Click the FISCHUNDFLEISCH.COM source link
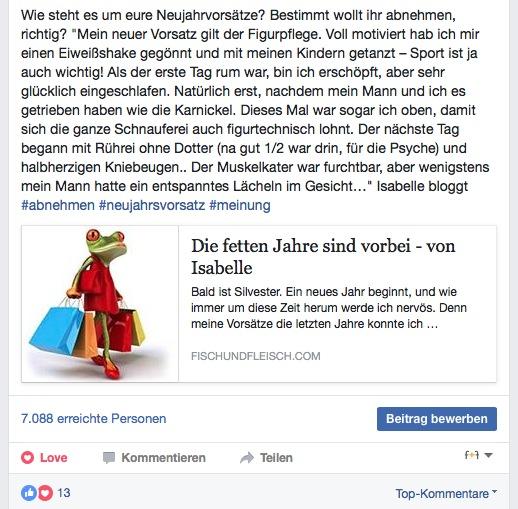This screenshot has height=509, width=518. [x=256, y=356]
